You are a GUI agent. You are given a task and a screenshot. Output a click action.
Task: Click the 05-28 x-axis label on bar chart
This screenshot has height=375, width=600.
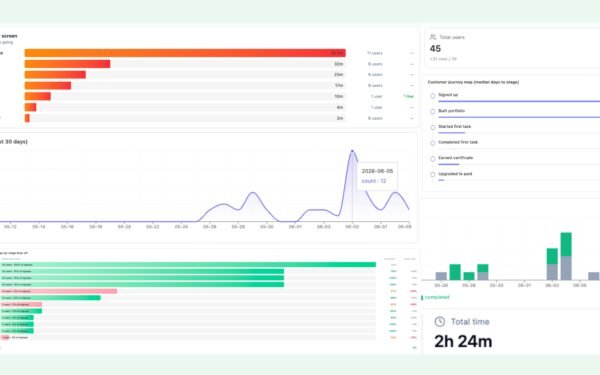469,285
